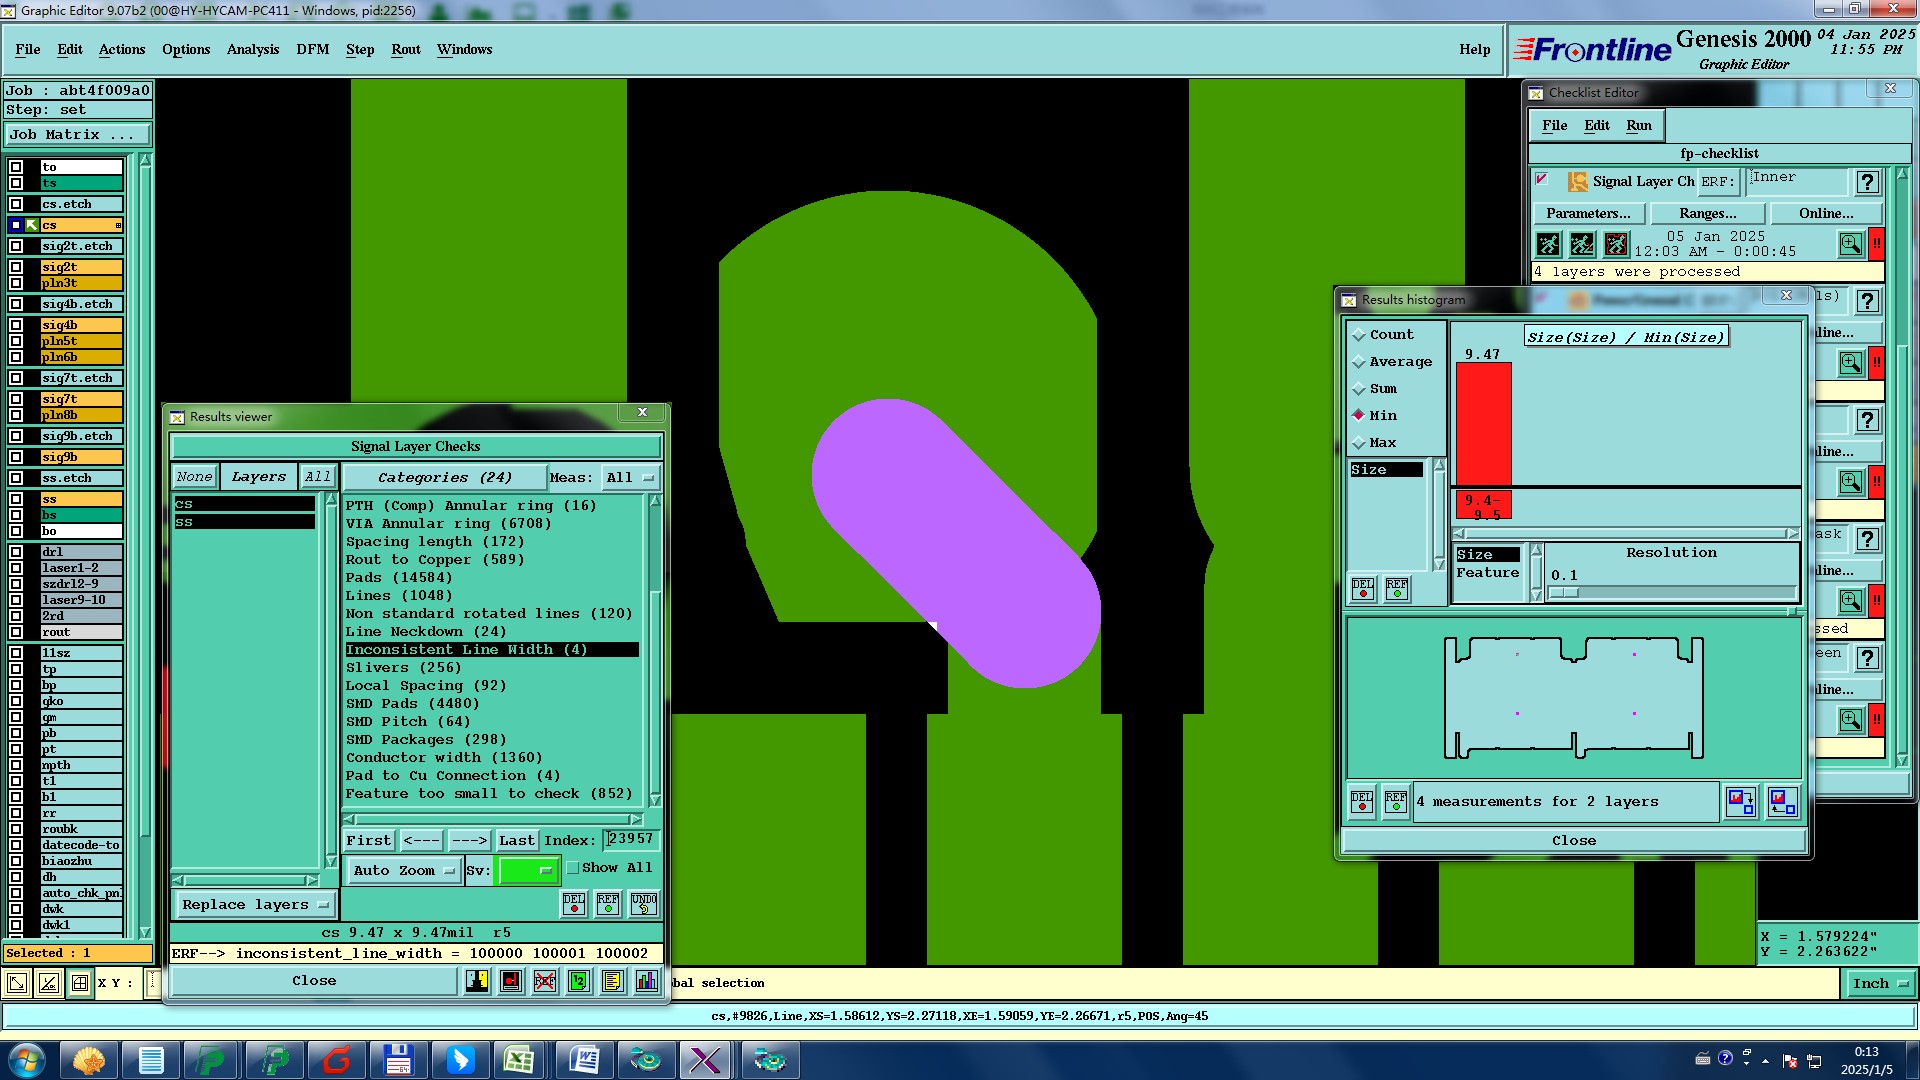Click the magnifier results icon in Checklist Editor
This screenshot has height=1080, width=1920.
click(x=1850, y=244)
